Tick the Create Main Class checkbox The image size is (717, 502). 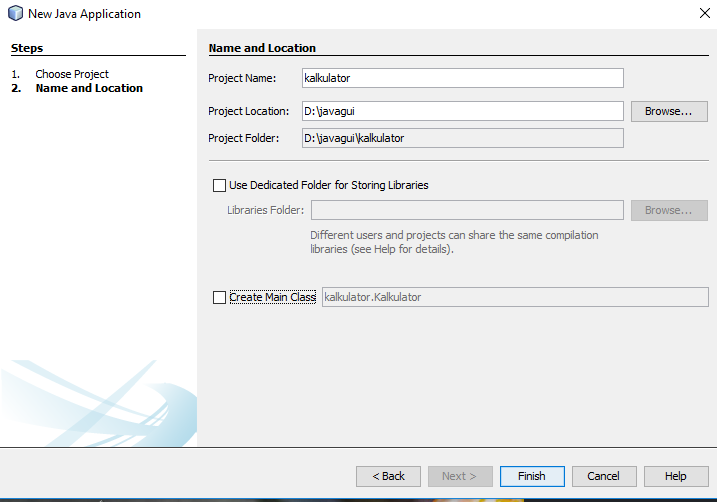coord(219,297)
